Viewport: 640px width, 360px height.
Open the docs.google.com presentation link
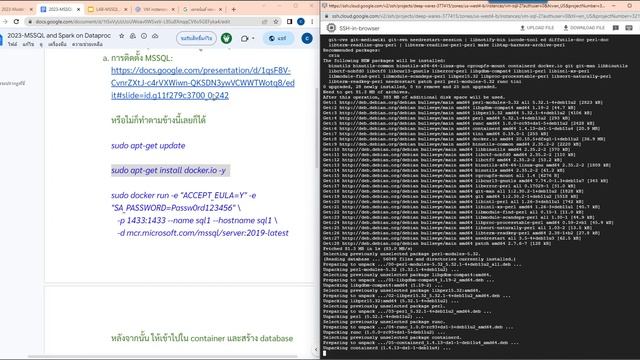pos(202,83)
